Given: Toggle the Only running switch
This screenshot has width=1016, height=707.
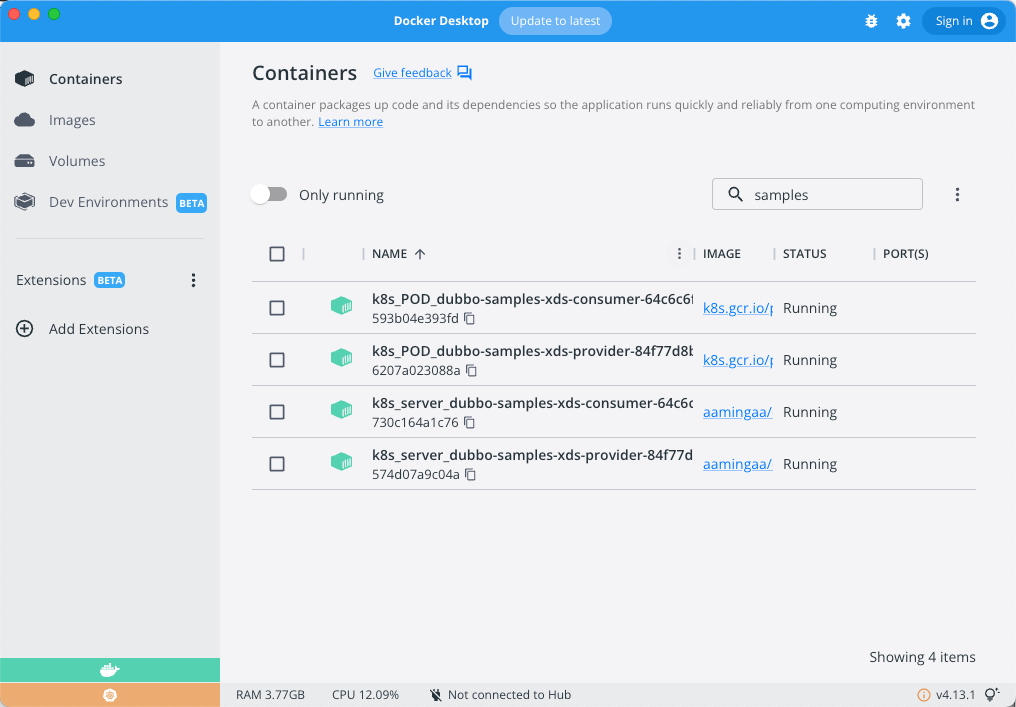Looking at the screenshot, I should pyautogui.click(x=268, y=195).
